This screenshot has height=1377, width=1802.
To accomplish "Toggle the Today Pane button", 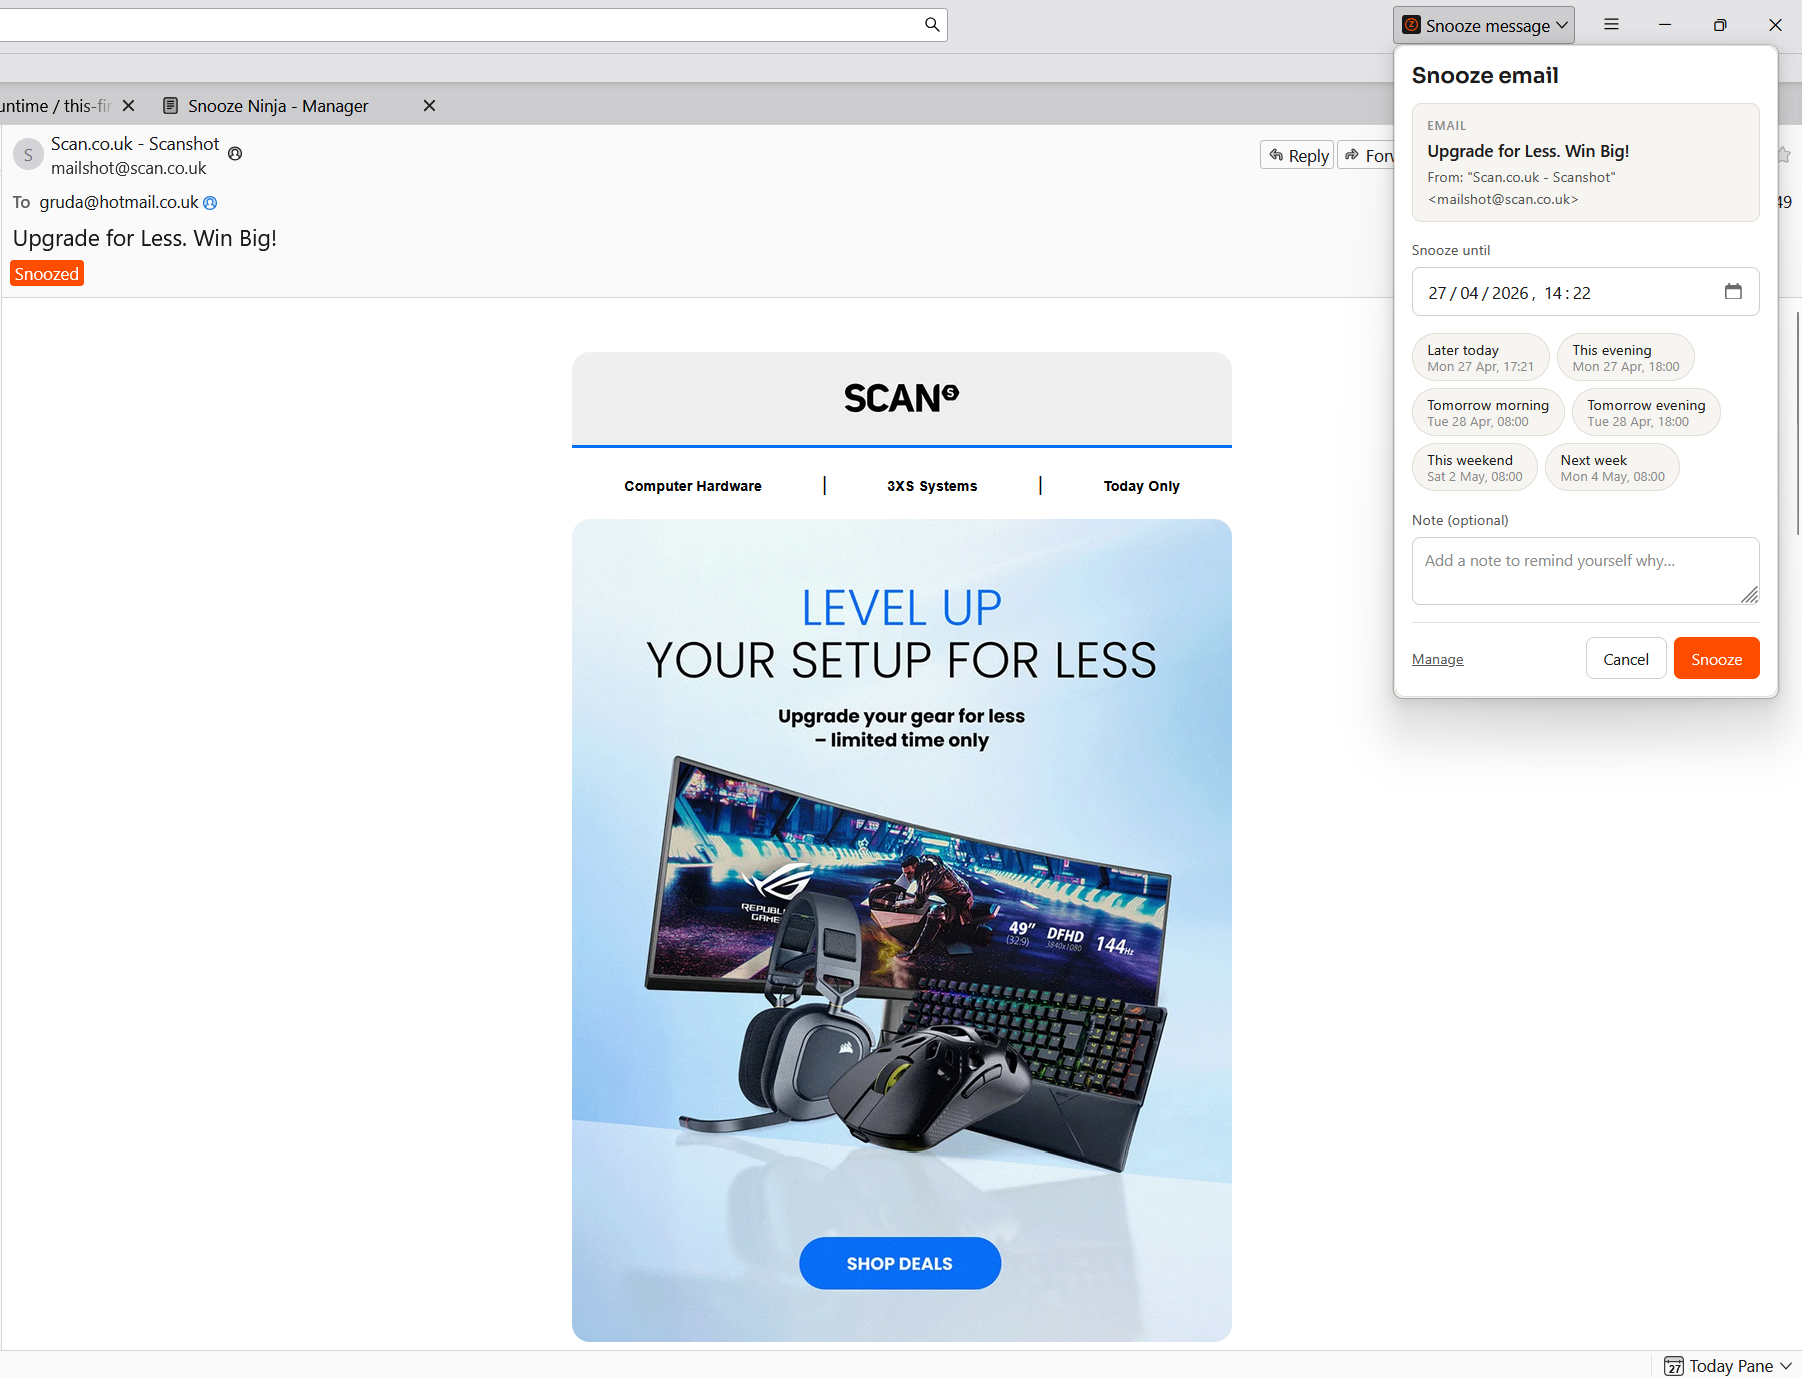I will (x=1728, y=1365).
